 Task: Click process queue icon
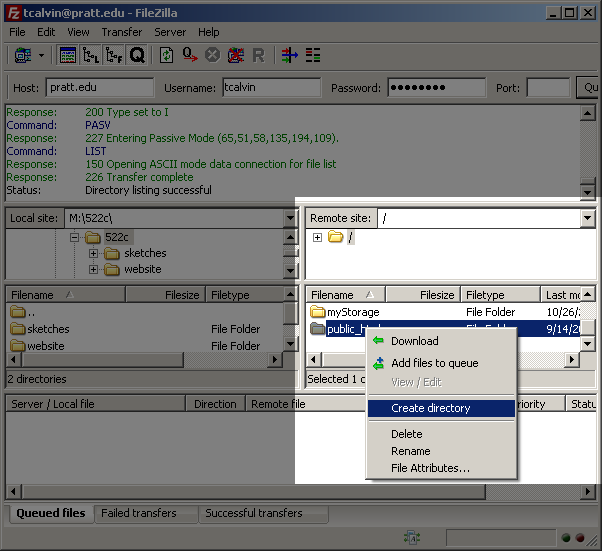(190, 56)
